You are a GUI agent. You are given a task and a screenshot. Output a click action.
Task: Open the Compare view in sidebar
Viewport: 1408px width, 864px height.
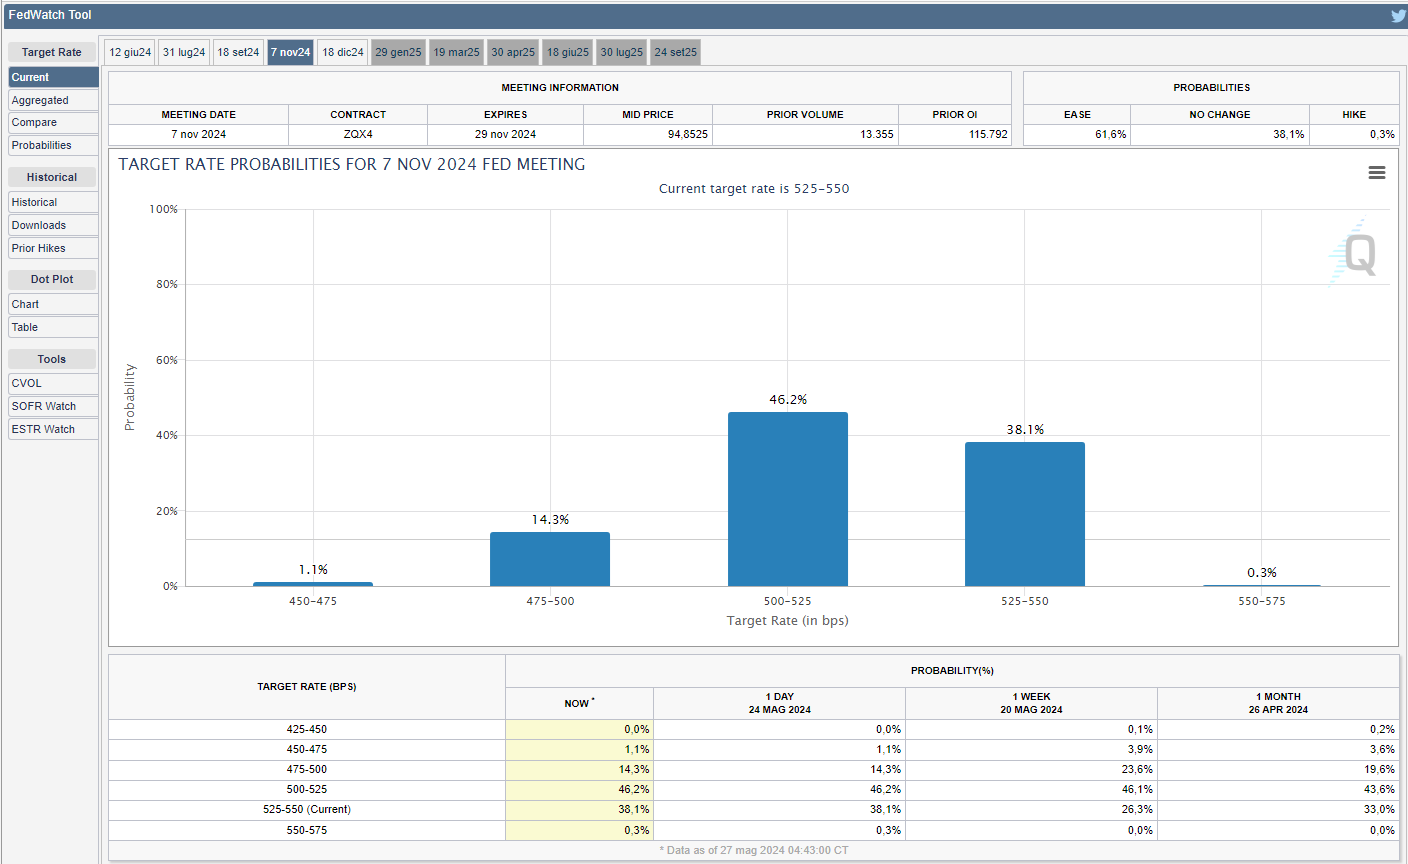(x=53, y=122)
